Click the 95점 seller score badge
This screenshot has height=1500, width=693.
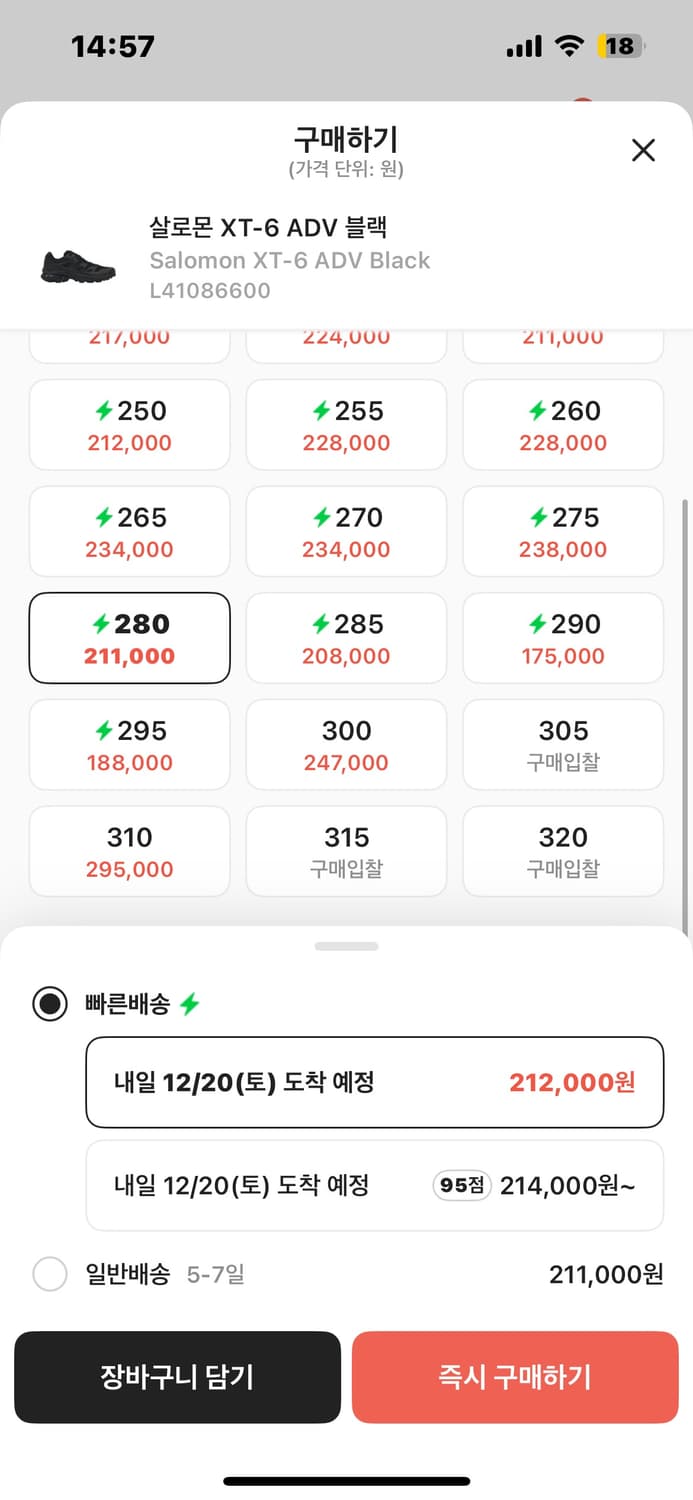point(461,1185)
